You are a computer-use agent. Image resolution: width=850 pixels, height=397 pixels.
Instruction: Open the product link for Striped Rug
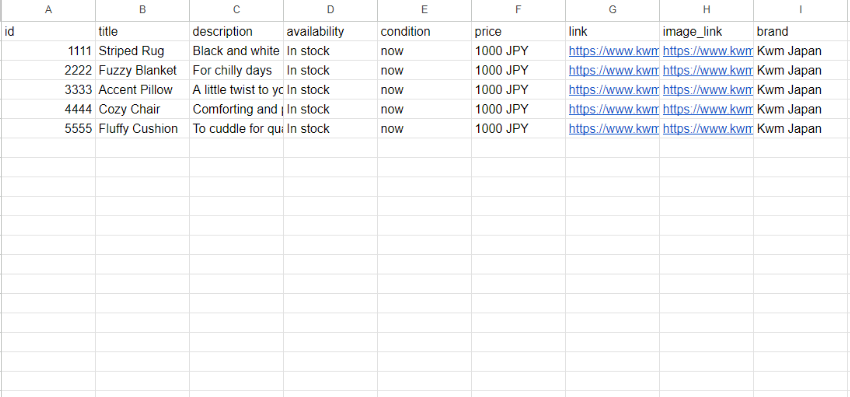point(613,51)
